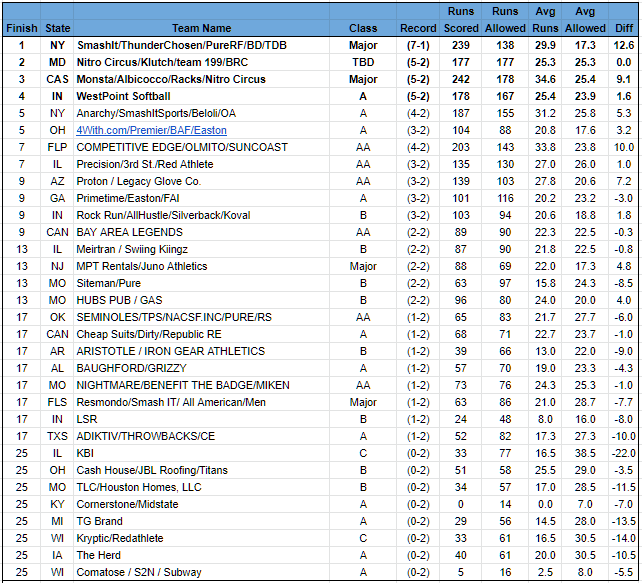
Task: Click the Class column header
Action: click(363, 28)
